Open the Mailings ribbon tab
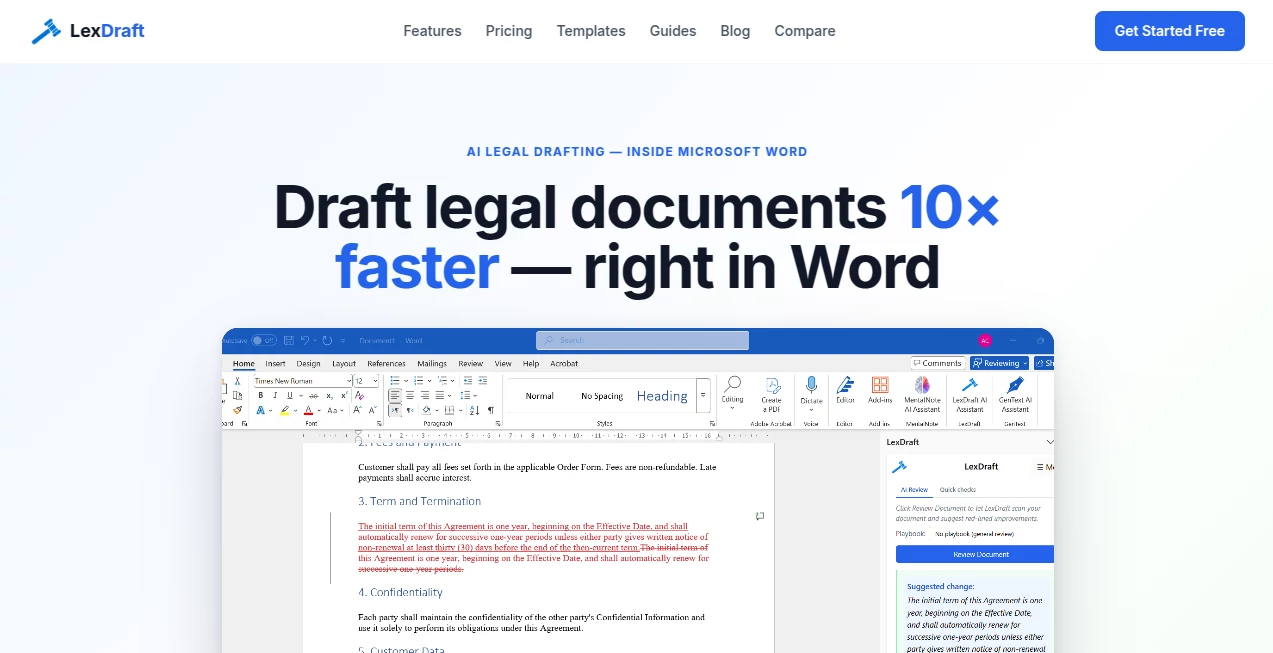 click(x=432, y=364)
